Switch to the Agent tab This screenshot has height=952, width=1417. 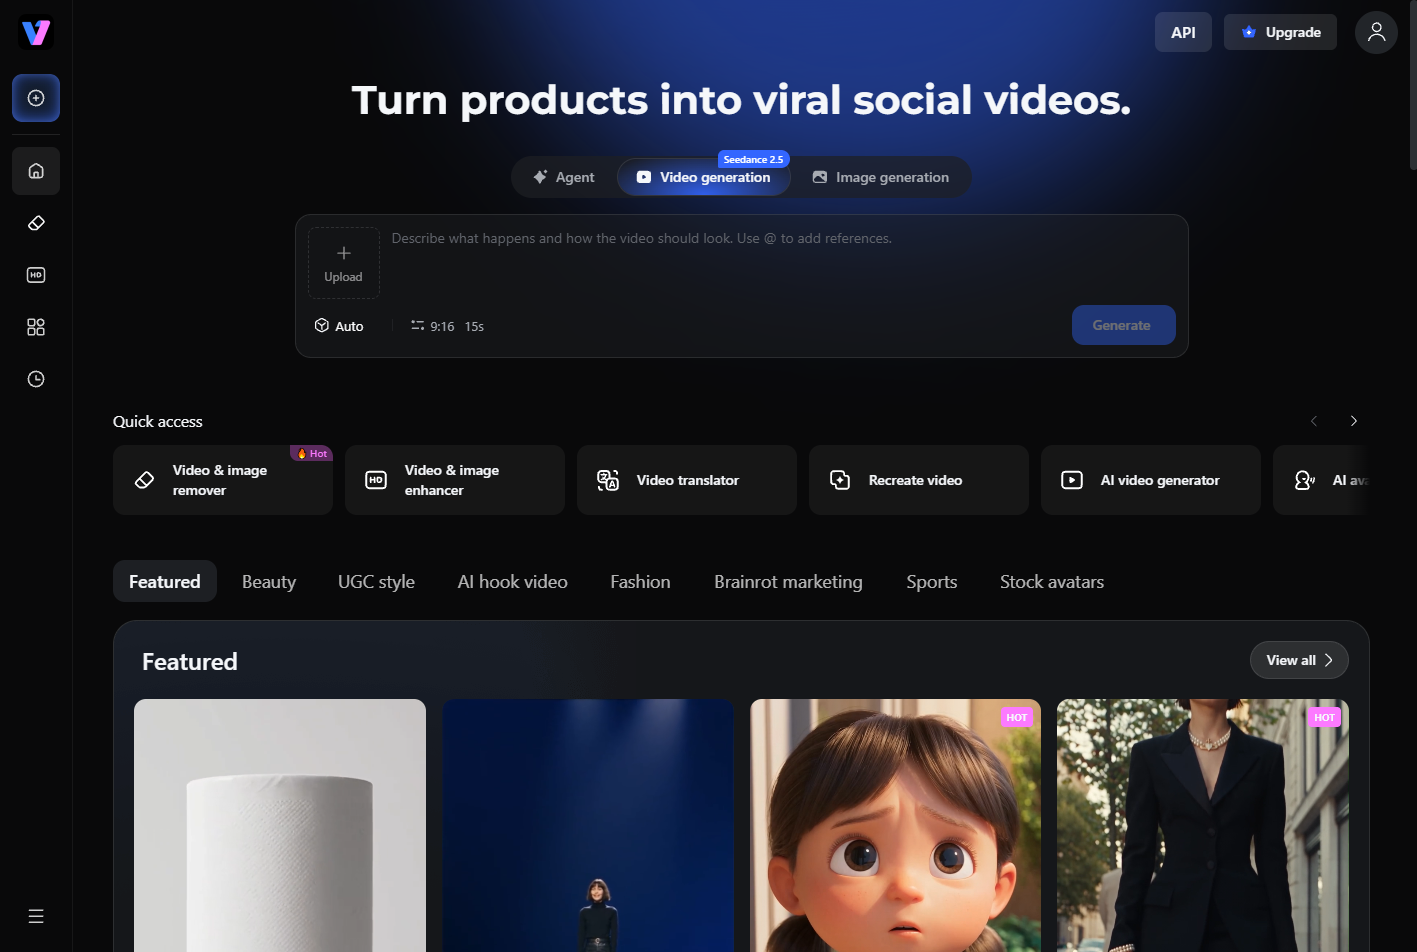click(563, 177)
